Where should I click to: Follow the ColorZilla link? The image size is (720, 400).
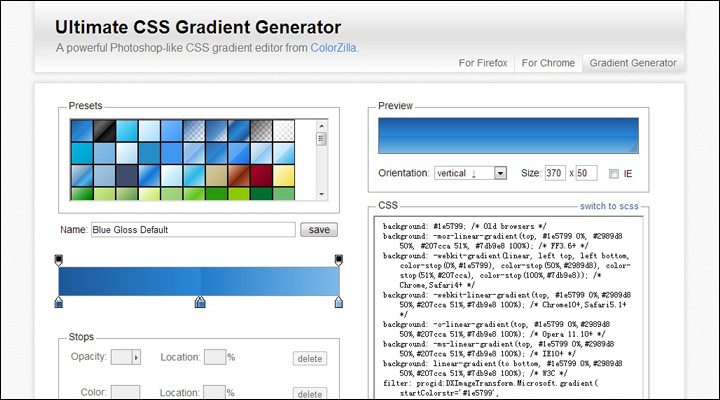pos(333,47)
